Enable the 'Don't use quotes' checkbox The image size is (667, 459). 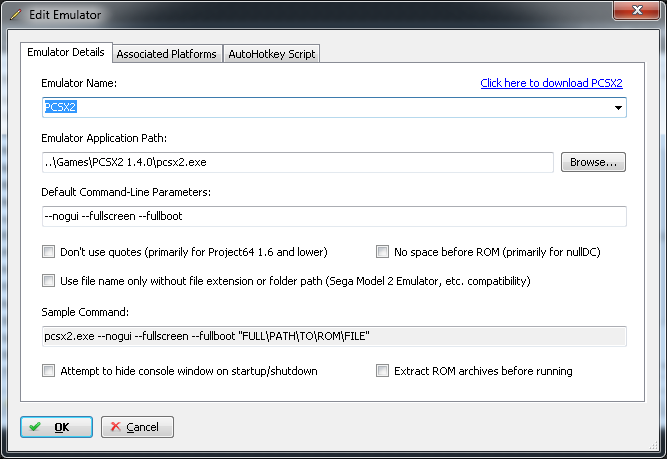[48, 252]
